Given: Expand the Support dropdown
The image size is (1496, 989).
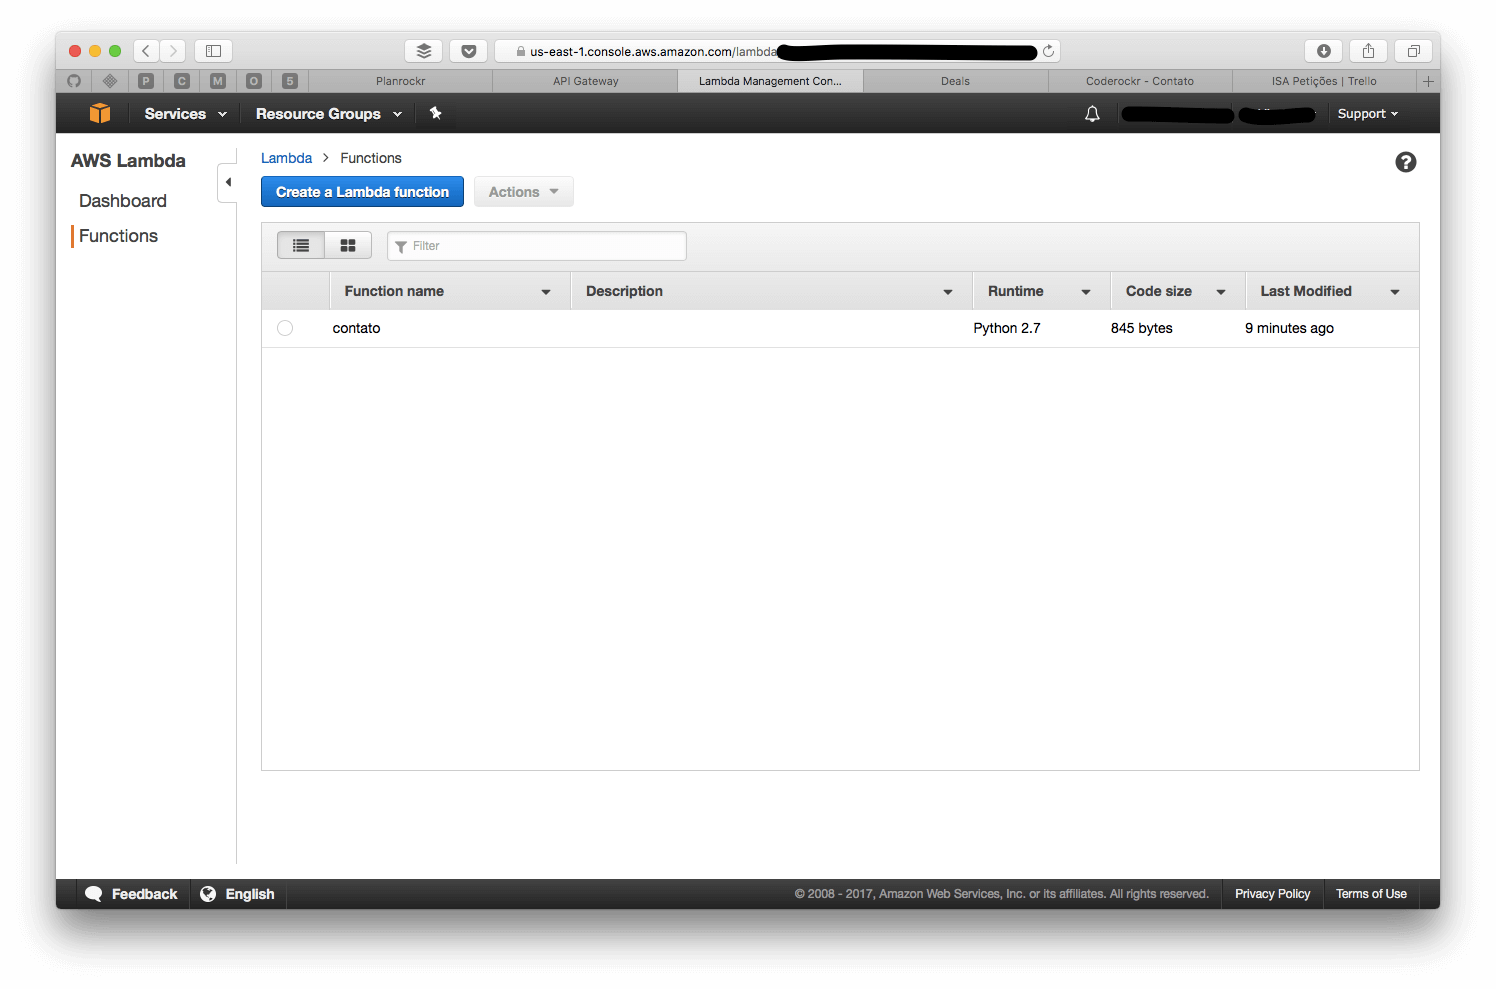Looking at the screenshot, I should [x=1366, y=113].
